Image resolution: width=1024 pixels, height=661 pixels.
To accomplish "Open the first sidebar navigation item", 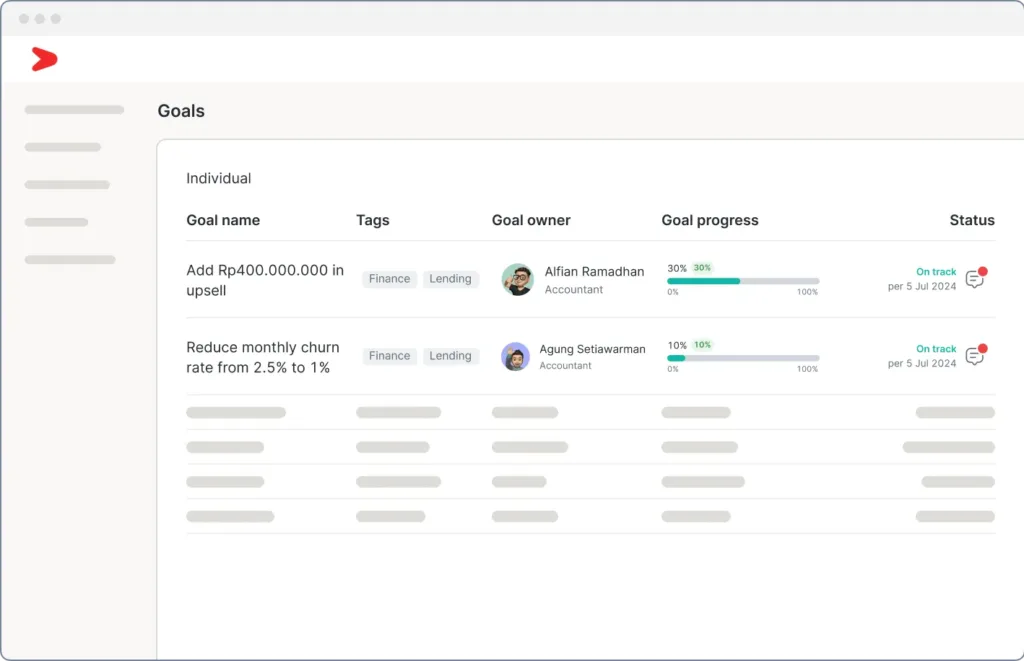I will click(x=74, y=109).
